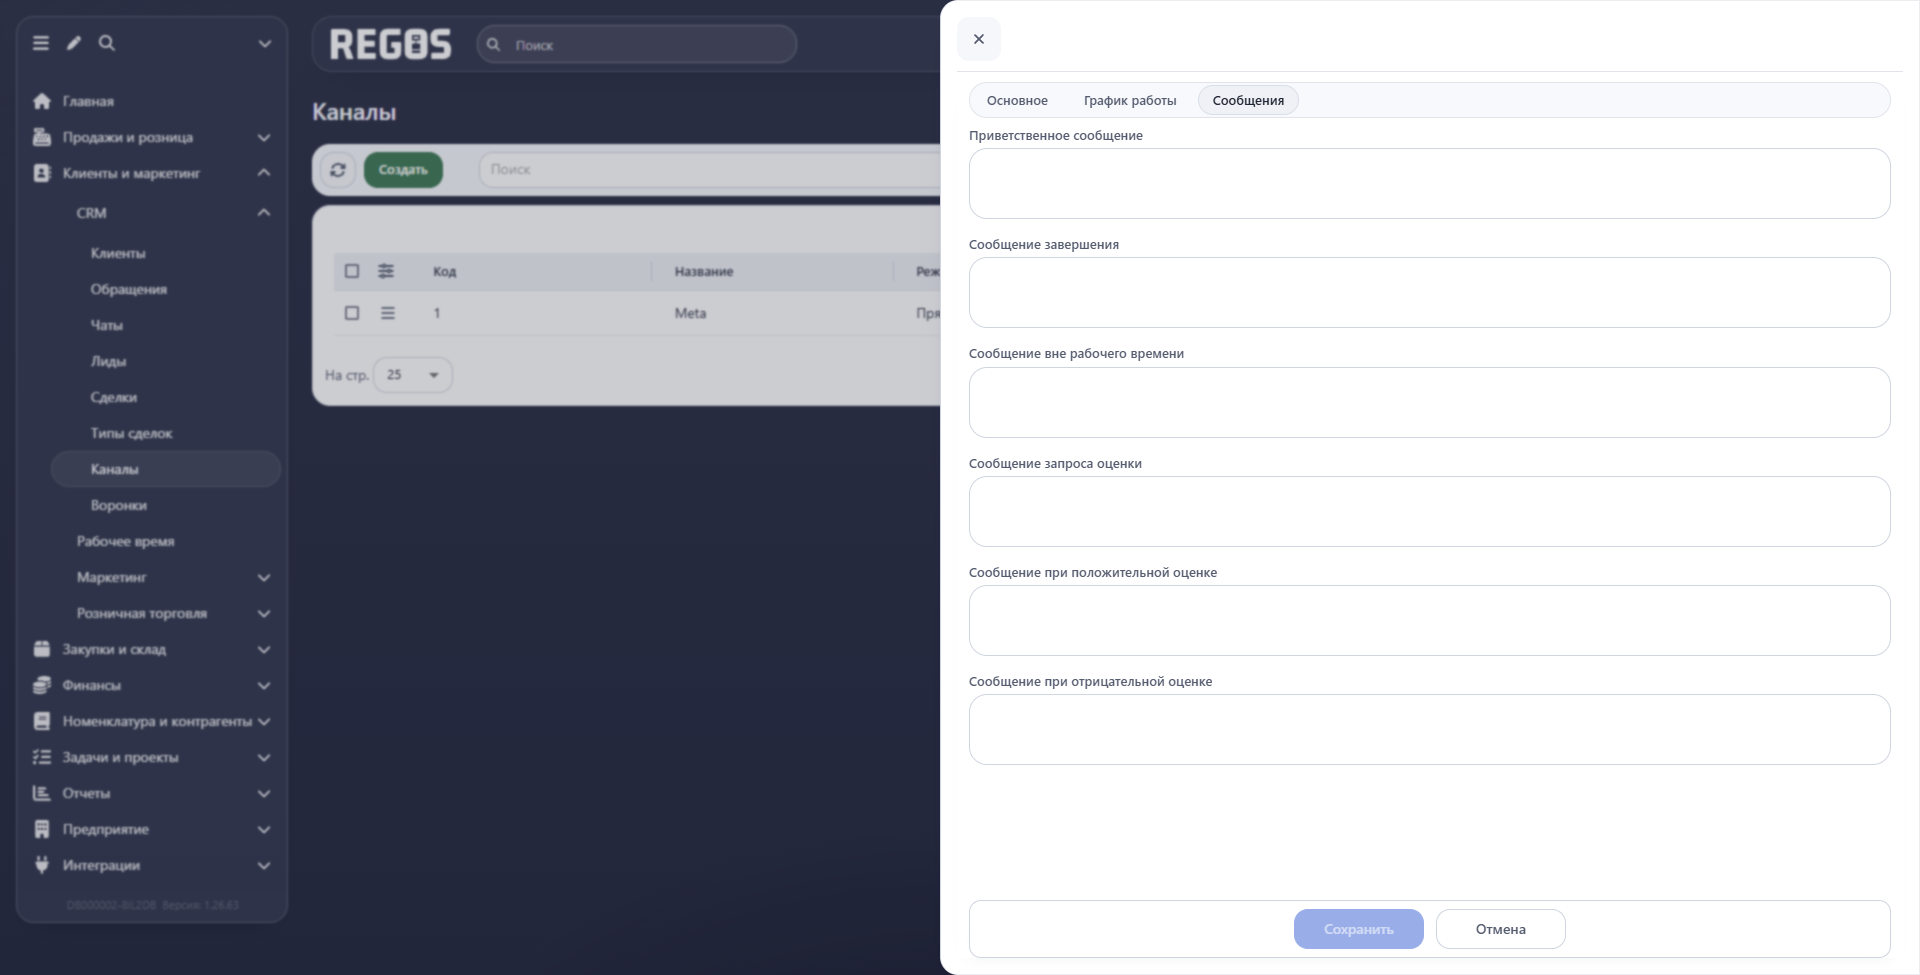Click the Закупки и склад box icon
1920x975 pixels.
point(42,649)
